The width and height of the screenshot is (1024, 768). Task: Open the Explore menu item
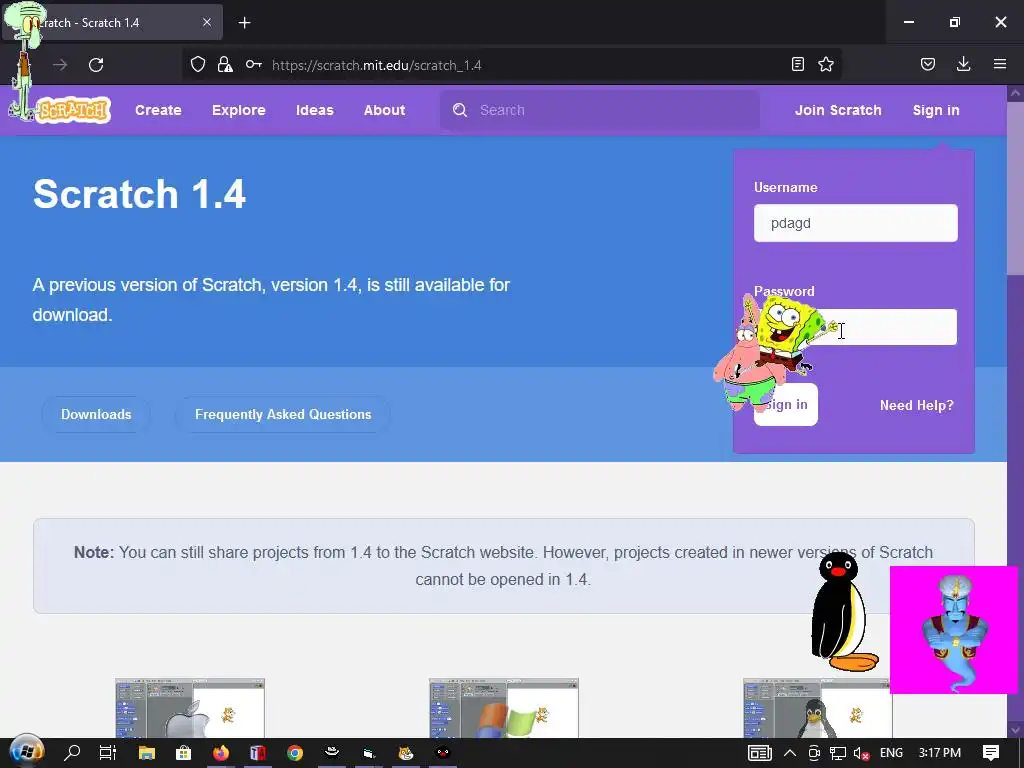click(238, 110)
